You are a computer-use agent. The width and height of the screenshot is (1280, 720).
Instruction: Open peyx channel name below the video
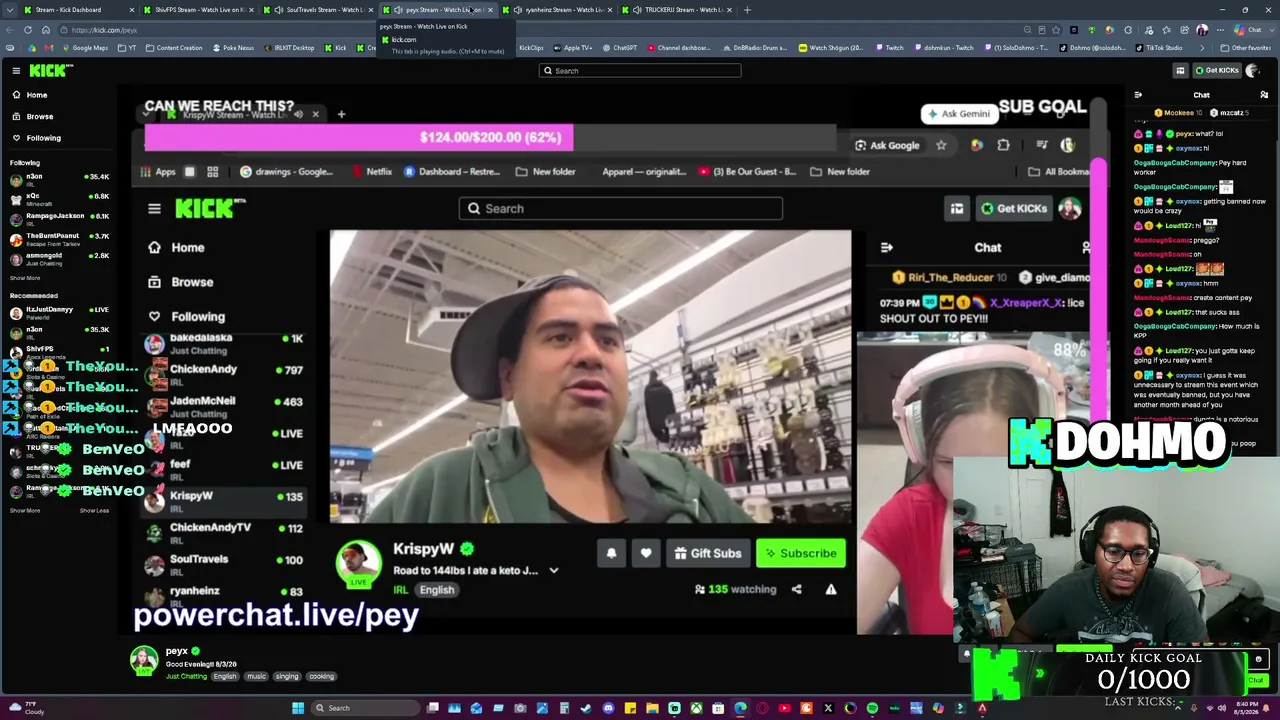176,651
